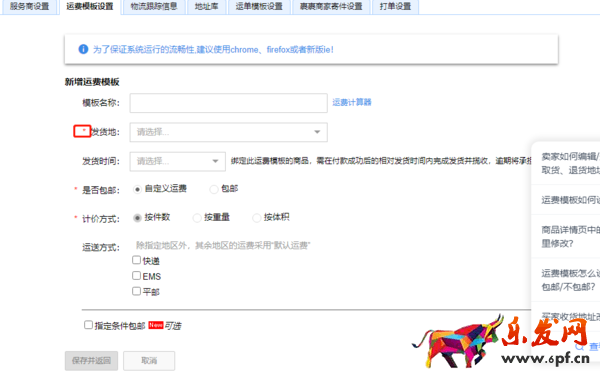Click the red New badge beside 指定条件包邮
Image resolution: width=600 pixels, height=379 pixels.
(x=156, y=325)
